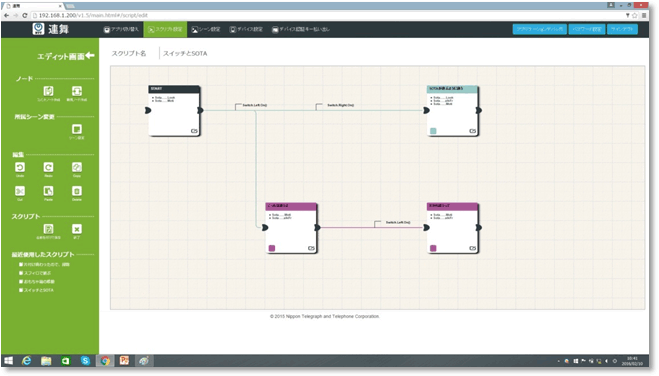The width and height of the screenshot is (659, 376).
Task: Open the シーン設定 tab
Action: (206, 29)
